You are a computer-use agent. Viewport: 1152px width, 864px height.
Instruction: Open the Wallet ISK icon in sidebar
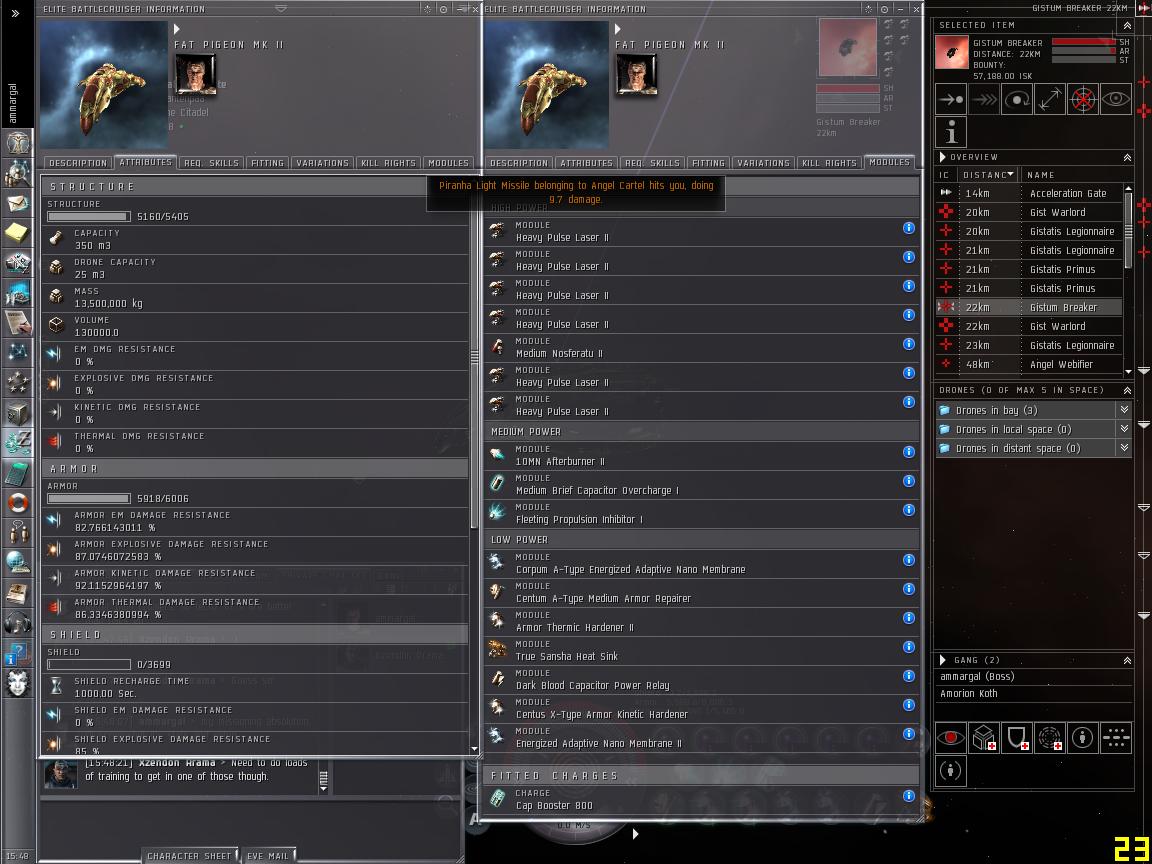coord(17,444)
